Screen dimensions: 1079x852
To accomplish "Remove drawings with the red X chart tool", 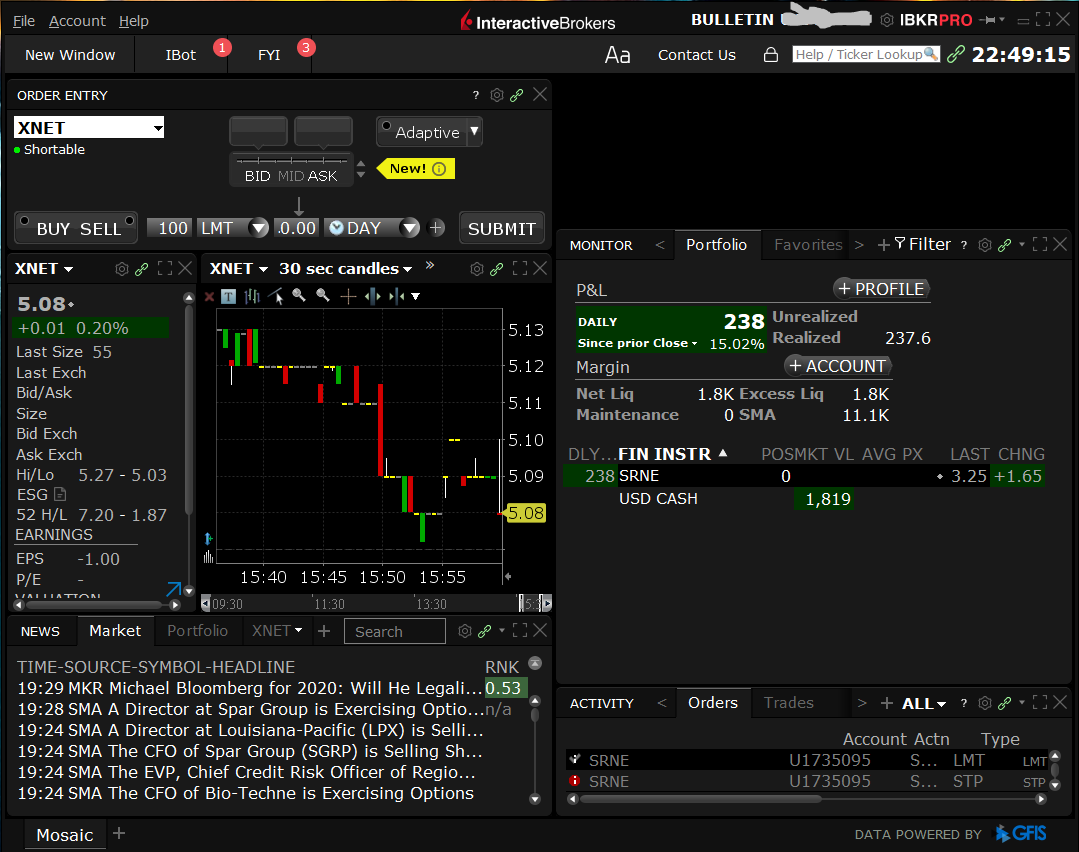I will 209,297.
